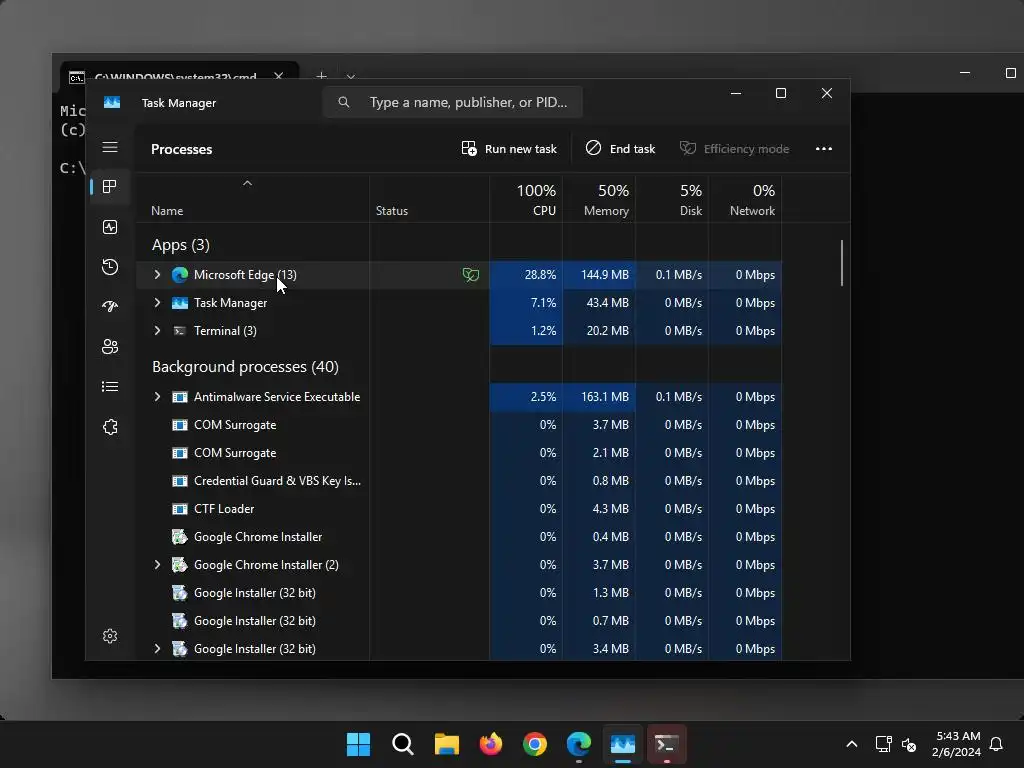Sort by Network column header

(x=745, y=200)
